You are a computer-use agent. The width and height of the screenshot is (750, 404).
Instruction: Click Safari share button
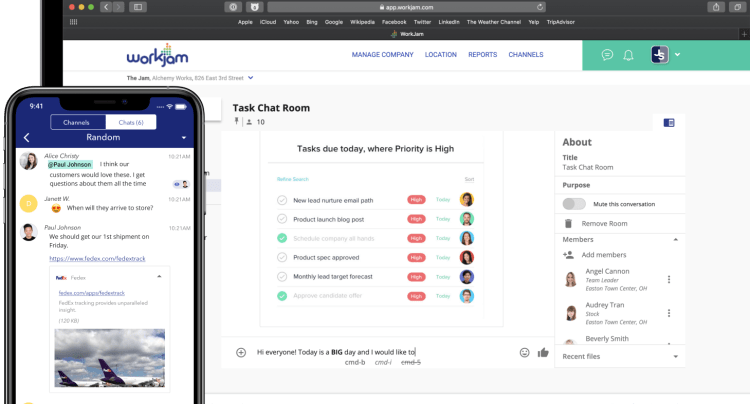(716, 7)
